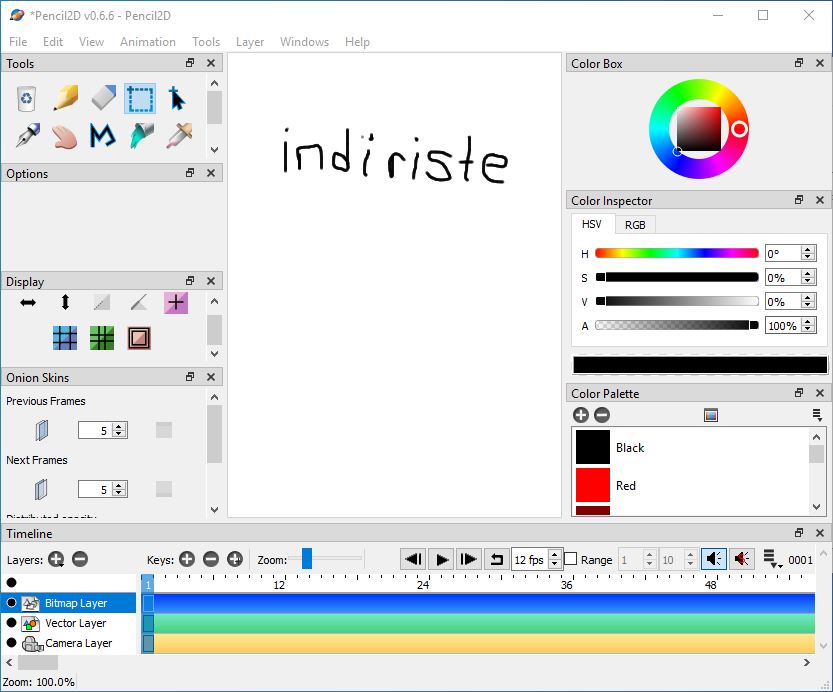Image resolution: width=833 pixels, height=692 pixels.
Task: Increase Previous Frames onion skin count
Action: pos(120,426)
